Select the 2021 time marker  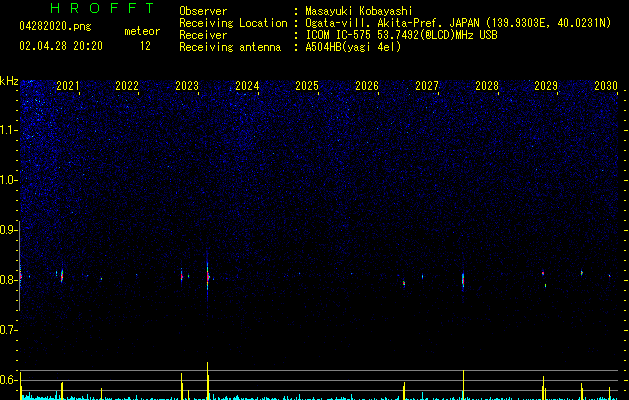pos(68,86)
